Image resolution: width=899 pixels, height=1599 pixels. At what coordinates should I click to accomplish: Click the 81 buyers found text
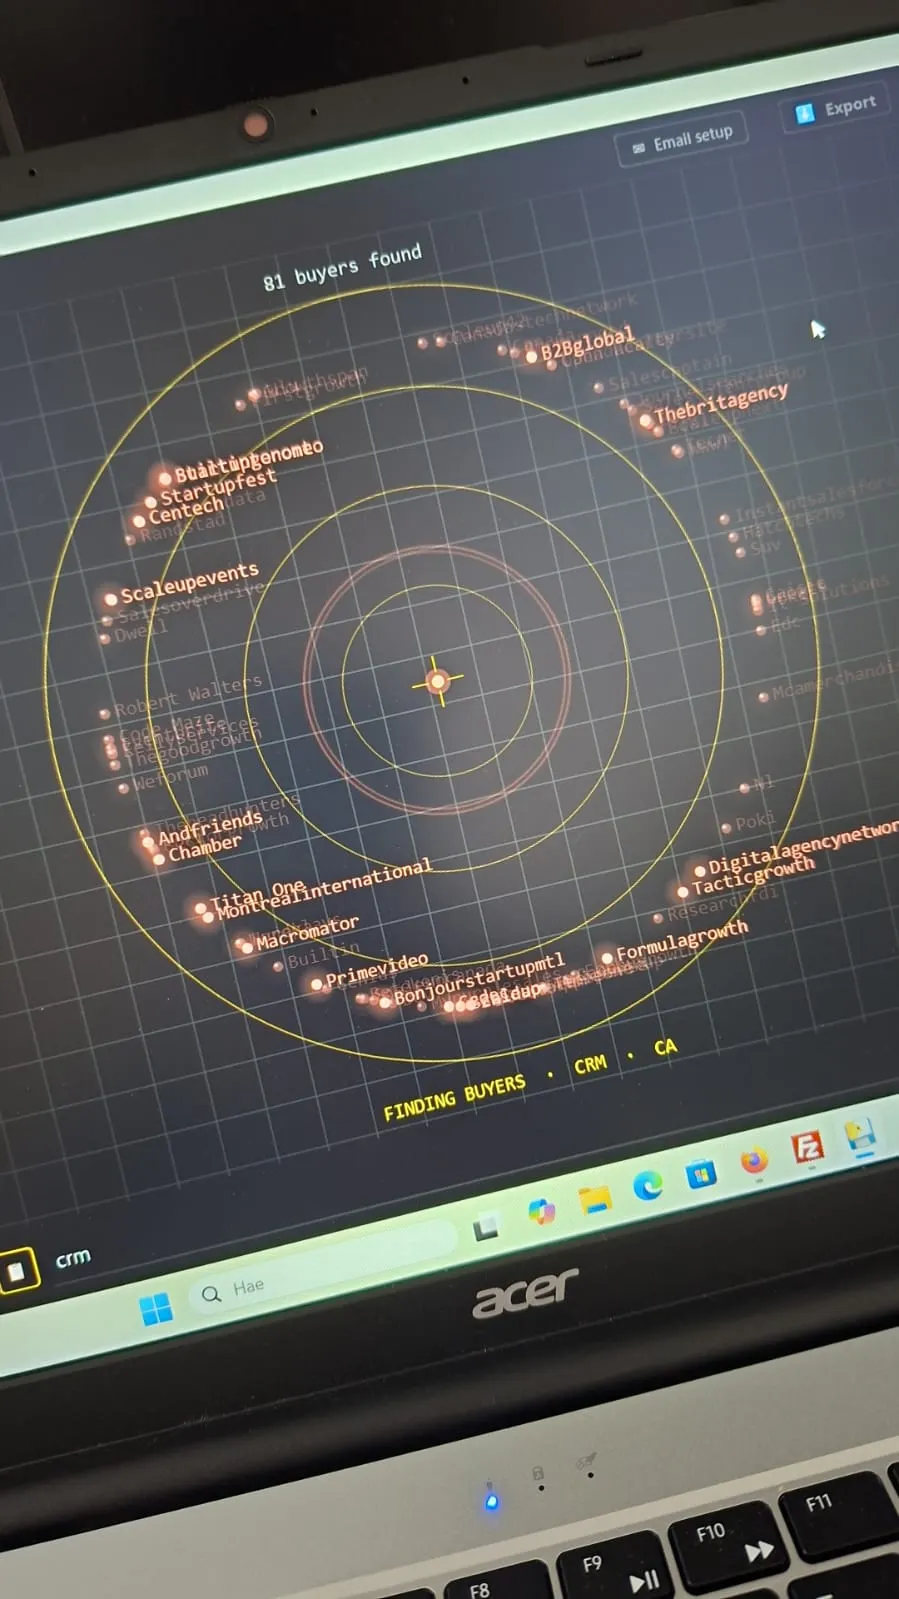[342, 267]
